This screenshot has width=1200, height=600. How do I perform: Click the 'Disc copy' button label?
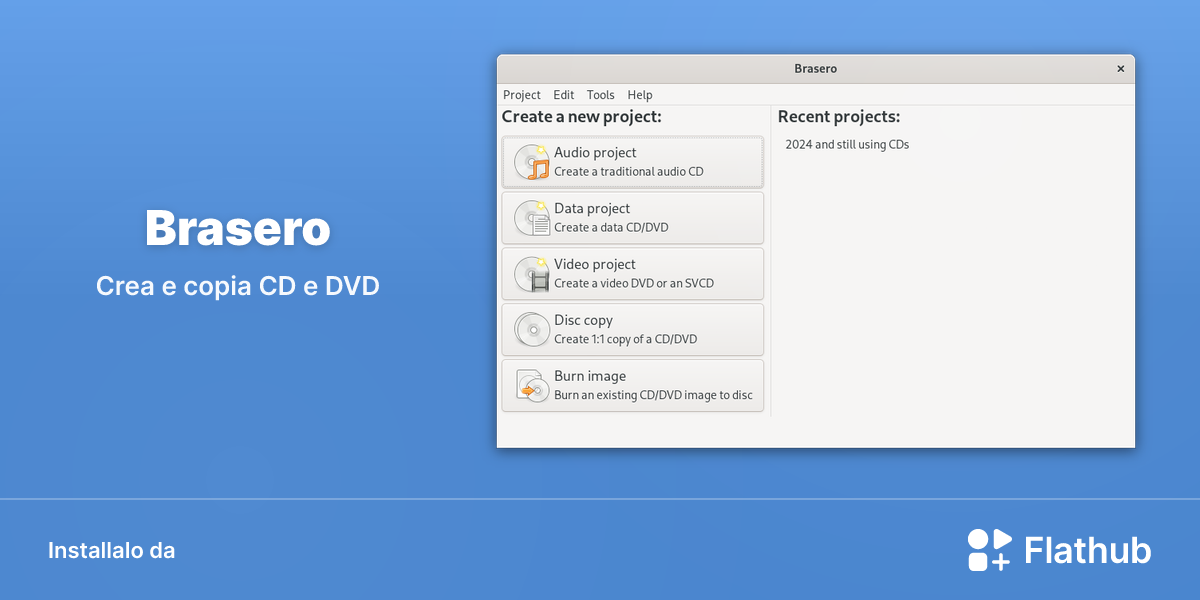(x=583, y=321)
